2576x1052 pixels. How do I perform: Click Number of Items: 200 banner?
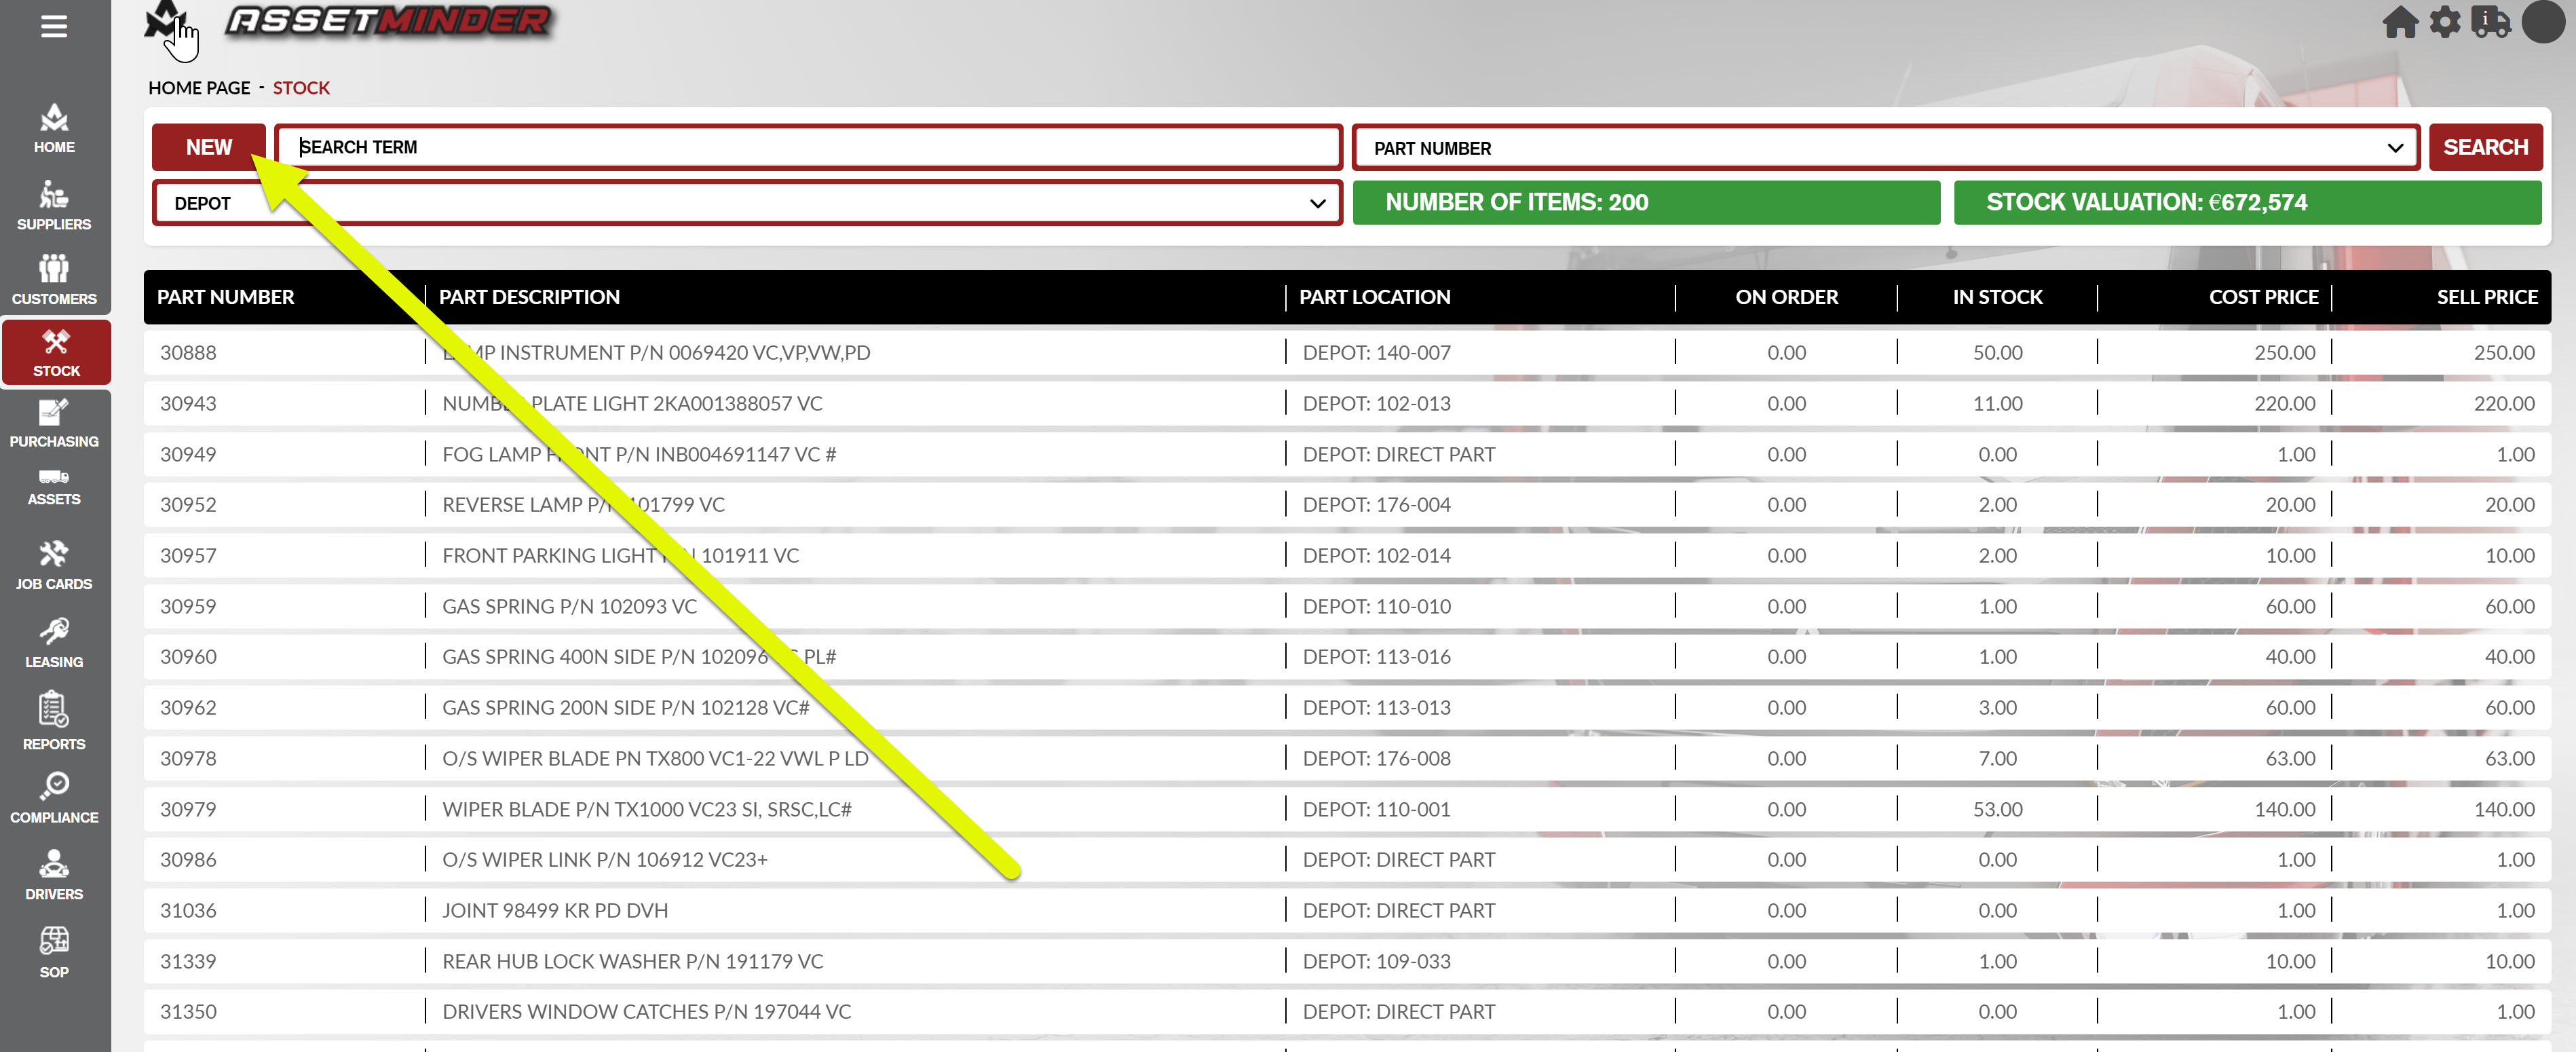pos(1646,202)
